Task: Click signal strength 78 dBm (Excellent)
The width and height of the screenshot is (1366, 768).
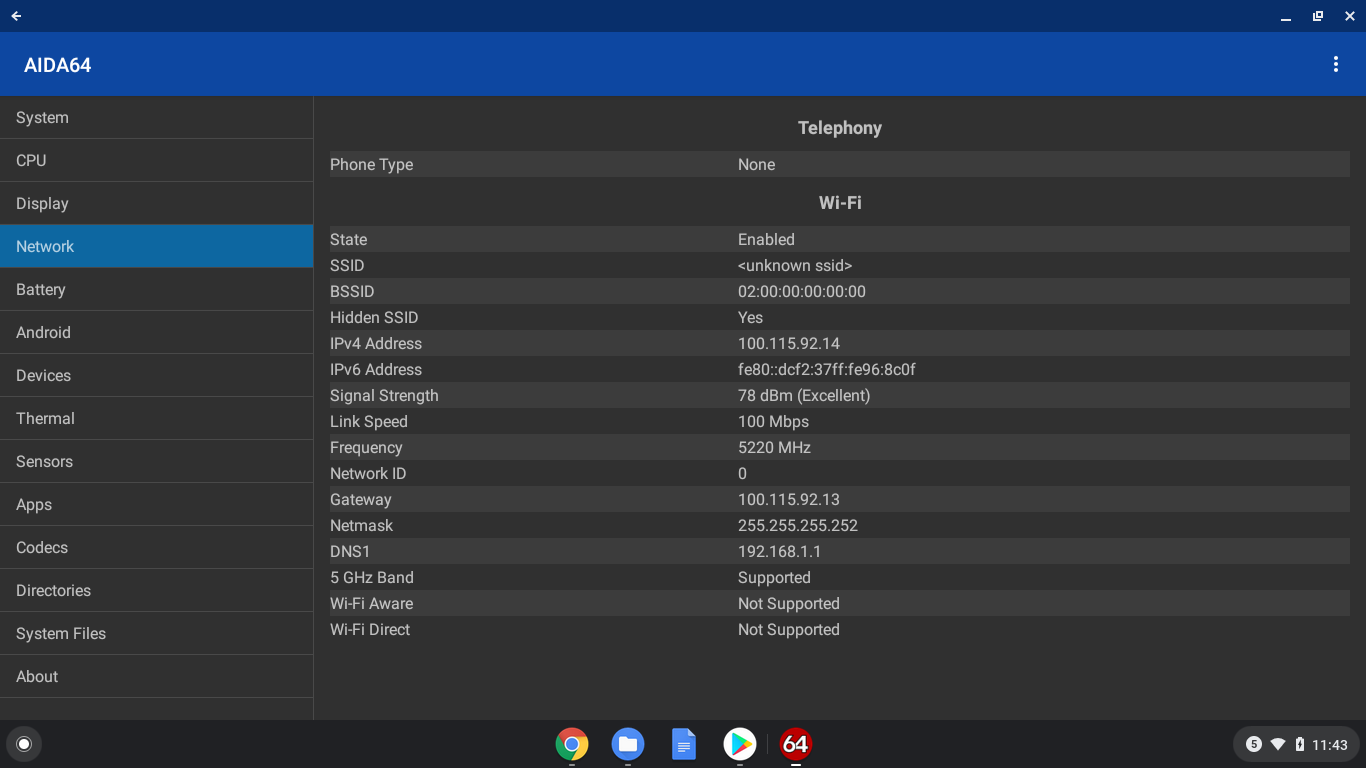Action: coord(804,395)
